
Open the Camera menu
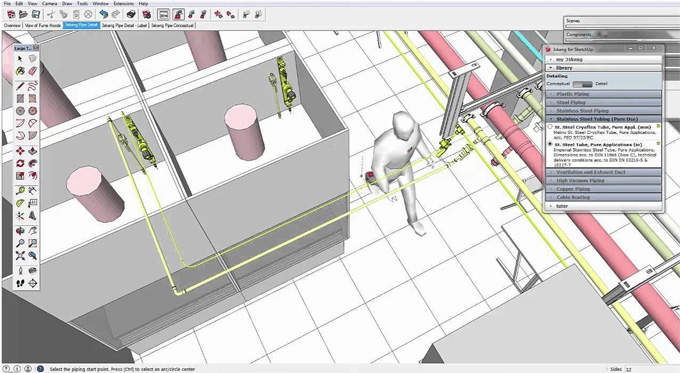click(49, 3)
